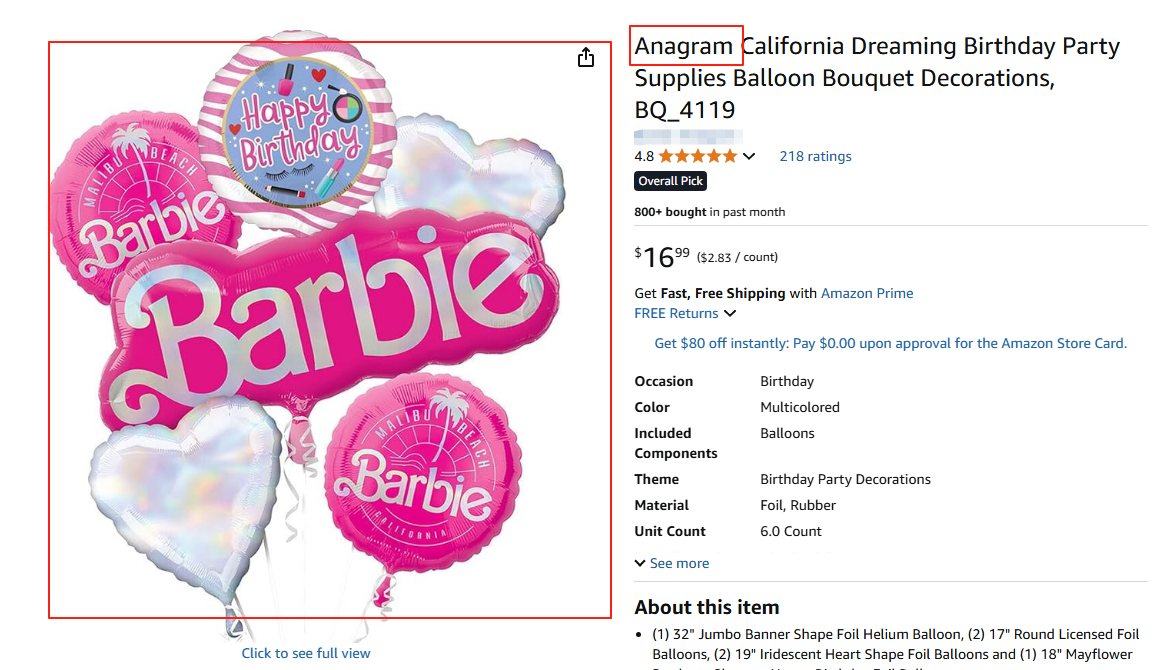The width and height of the screenshot is (1172, 670).
Task: Click the 'Foil, Rubber' material value
Action: click(798, 505)
